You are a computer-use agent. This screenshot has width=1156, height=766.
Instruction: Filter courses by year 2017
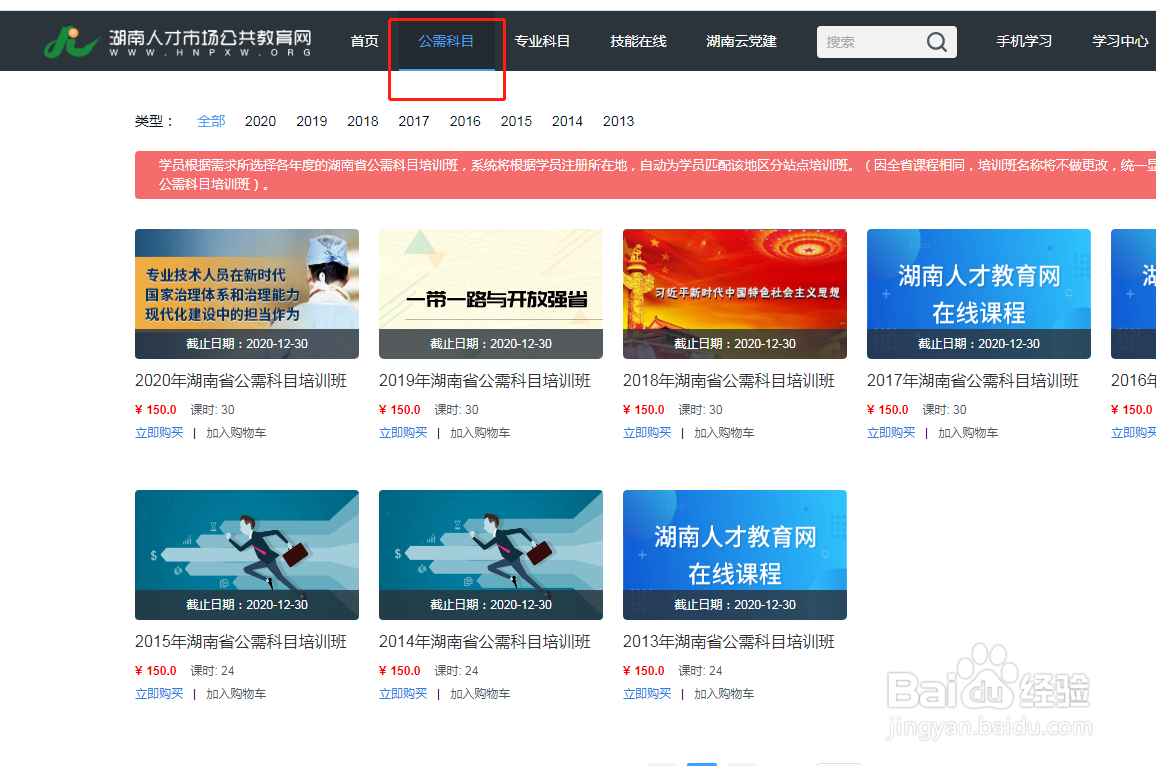(x=414, y=121)
